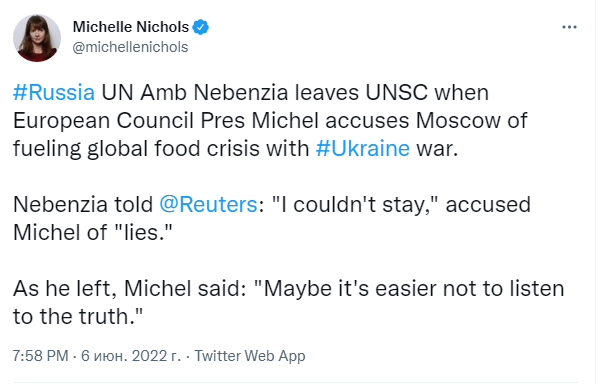Click the quote 'Maybe it's easier not to listen'
Screen dimensions: 608x384
(413, 289)
